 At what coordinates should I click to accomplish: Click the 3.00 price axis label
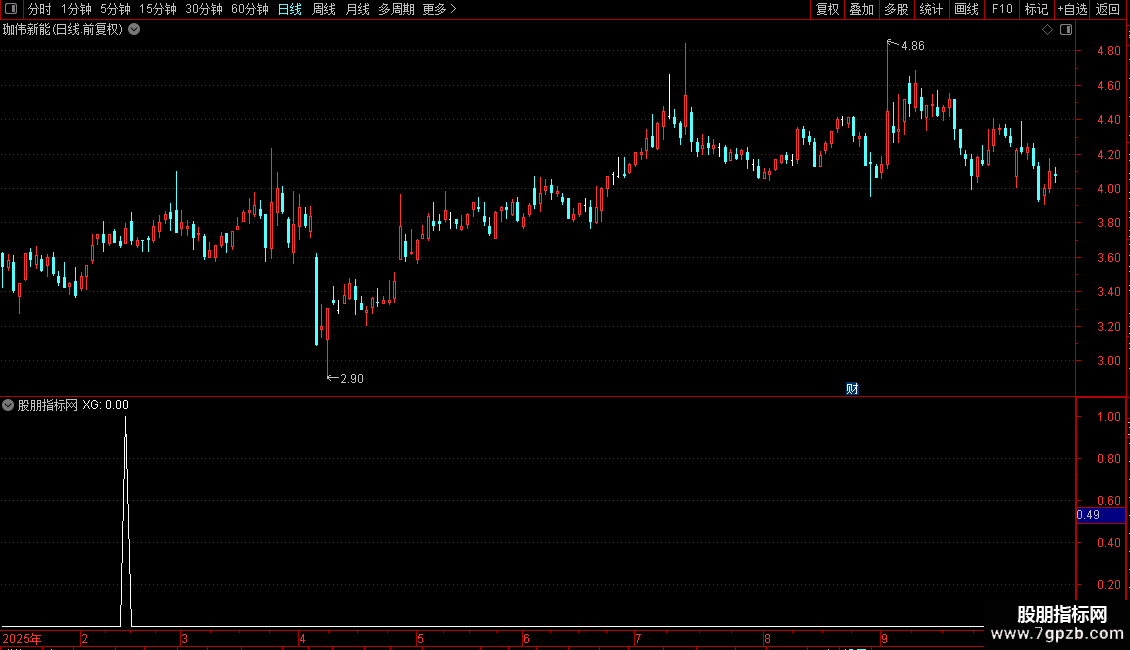pyautogui.click(x=1108, y=361)
